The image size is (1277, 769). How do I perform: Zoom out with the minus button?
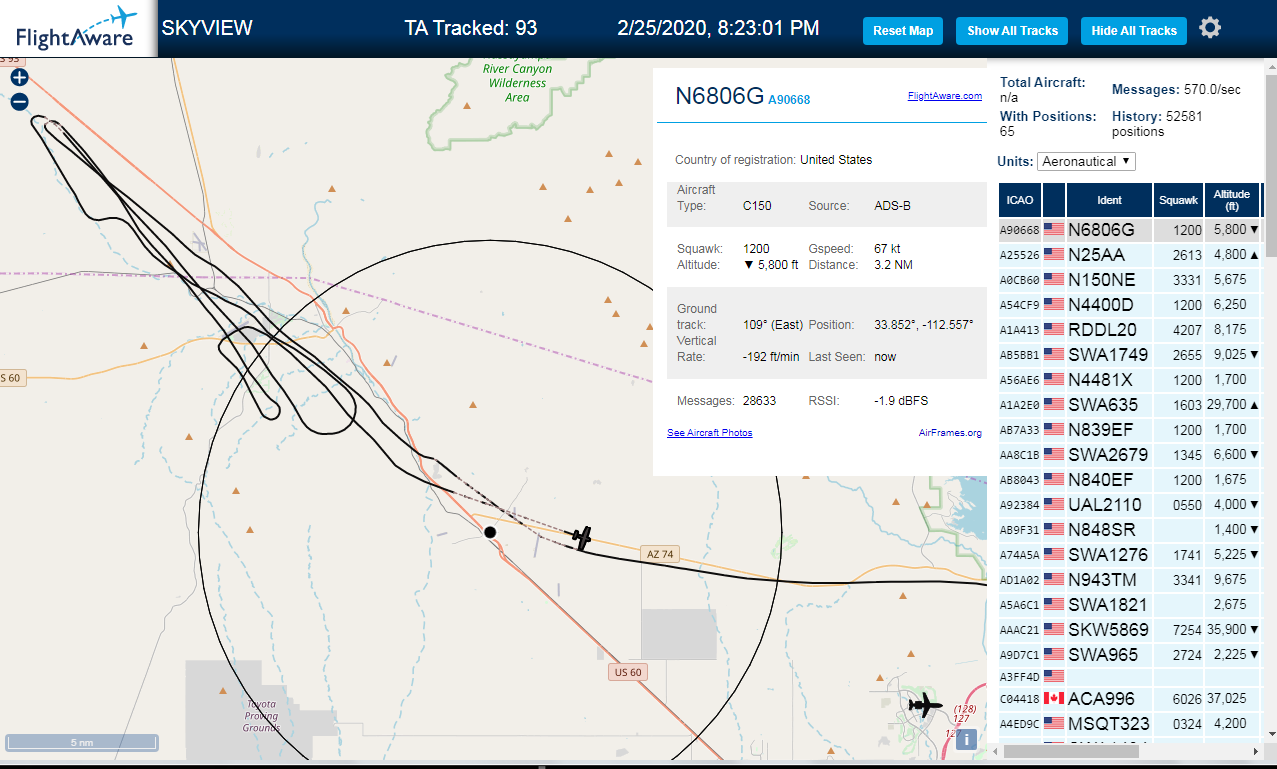click(x=19, y=101)
